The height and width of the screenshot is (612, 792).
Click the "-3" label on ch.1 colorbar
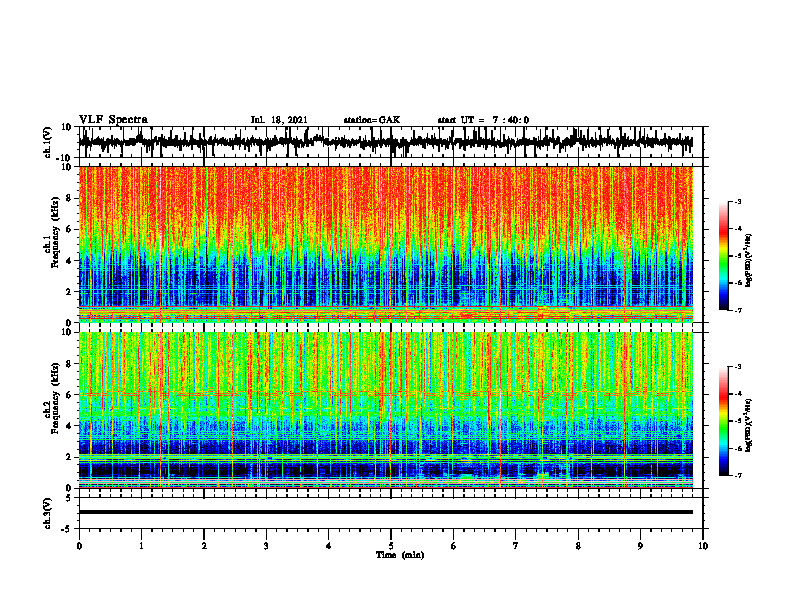click(x=738, y=201)
